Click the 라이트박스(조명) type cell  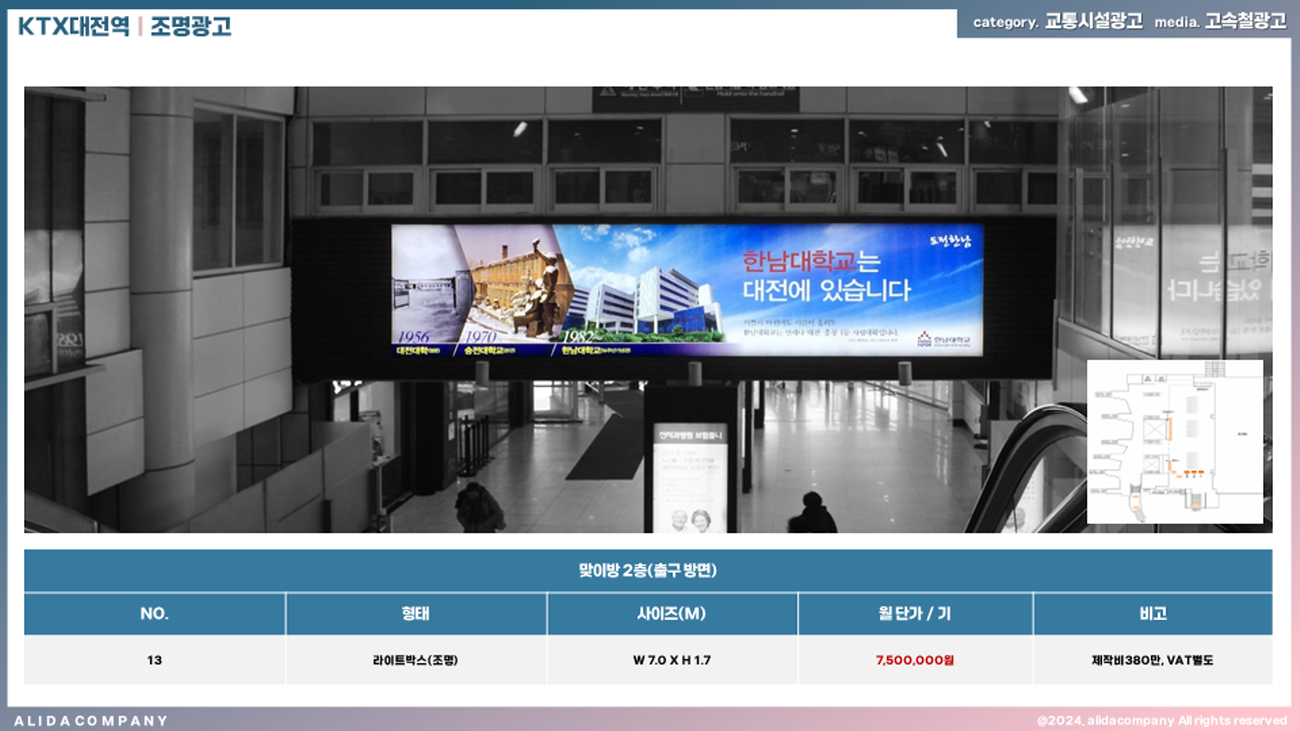tap(415, 660)
